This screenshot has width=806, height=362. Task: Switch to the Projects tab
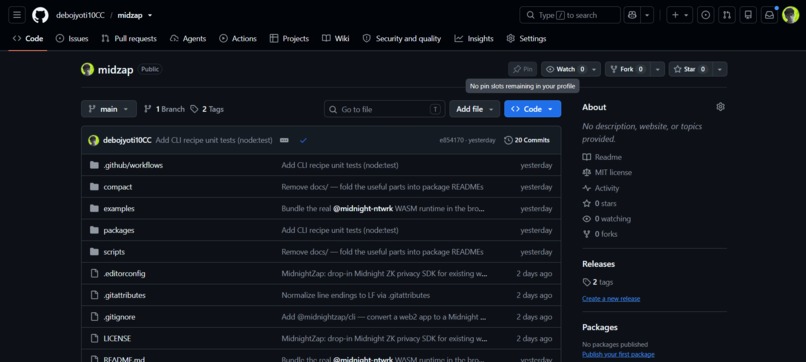(289, 39)
